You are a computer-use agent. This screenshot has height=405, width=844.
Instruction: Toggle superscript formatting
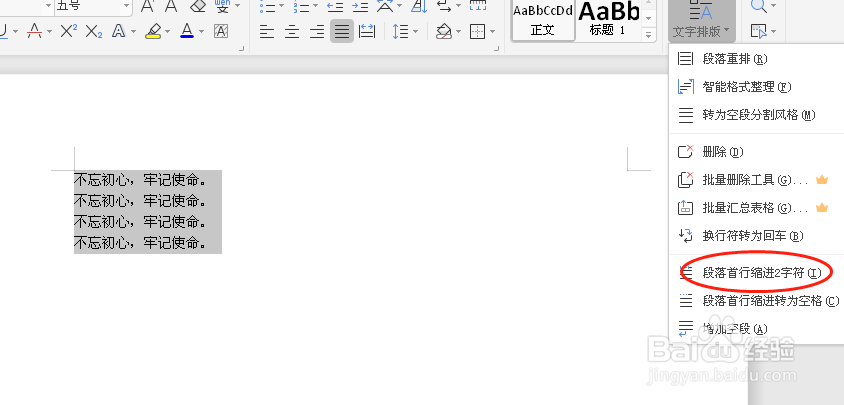click(68, 32)
